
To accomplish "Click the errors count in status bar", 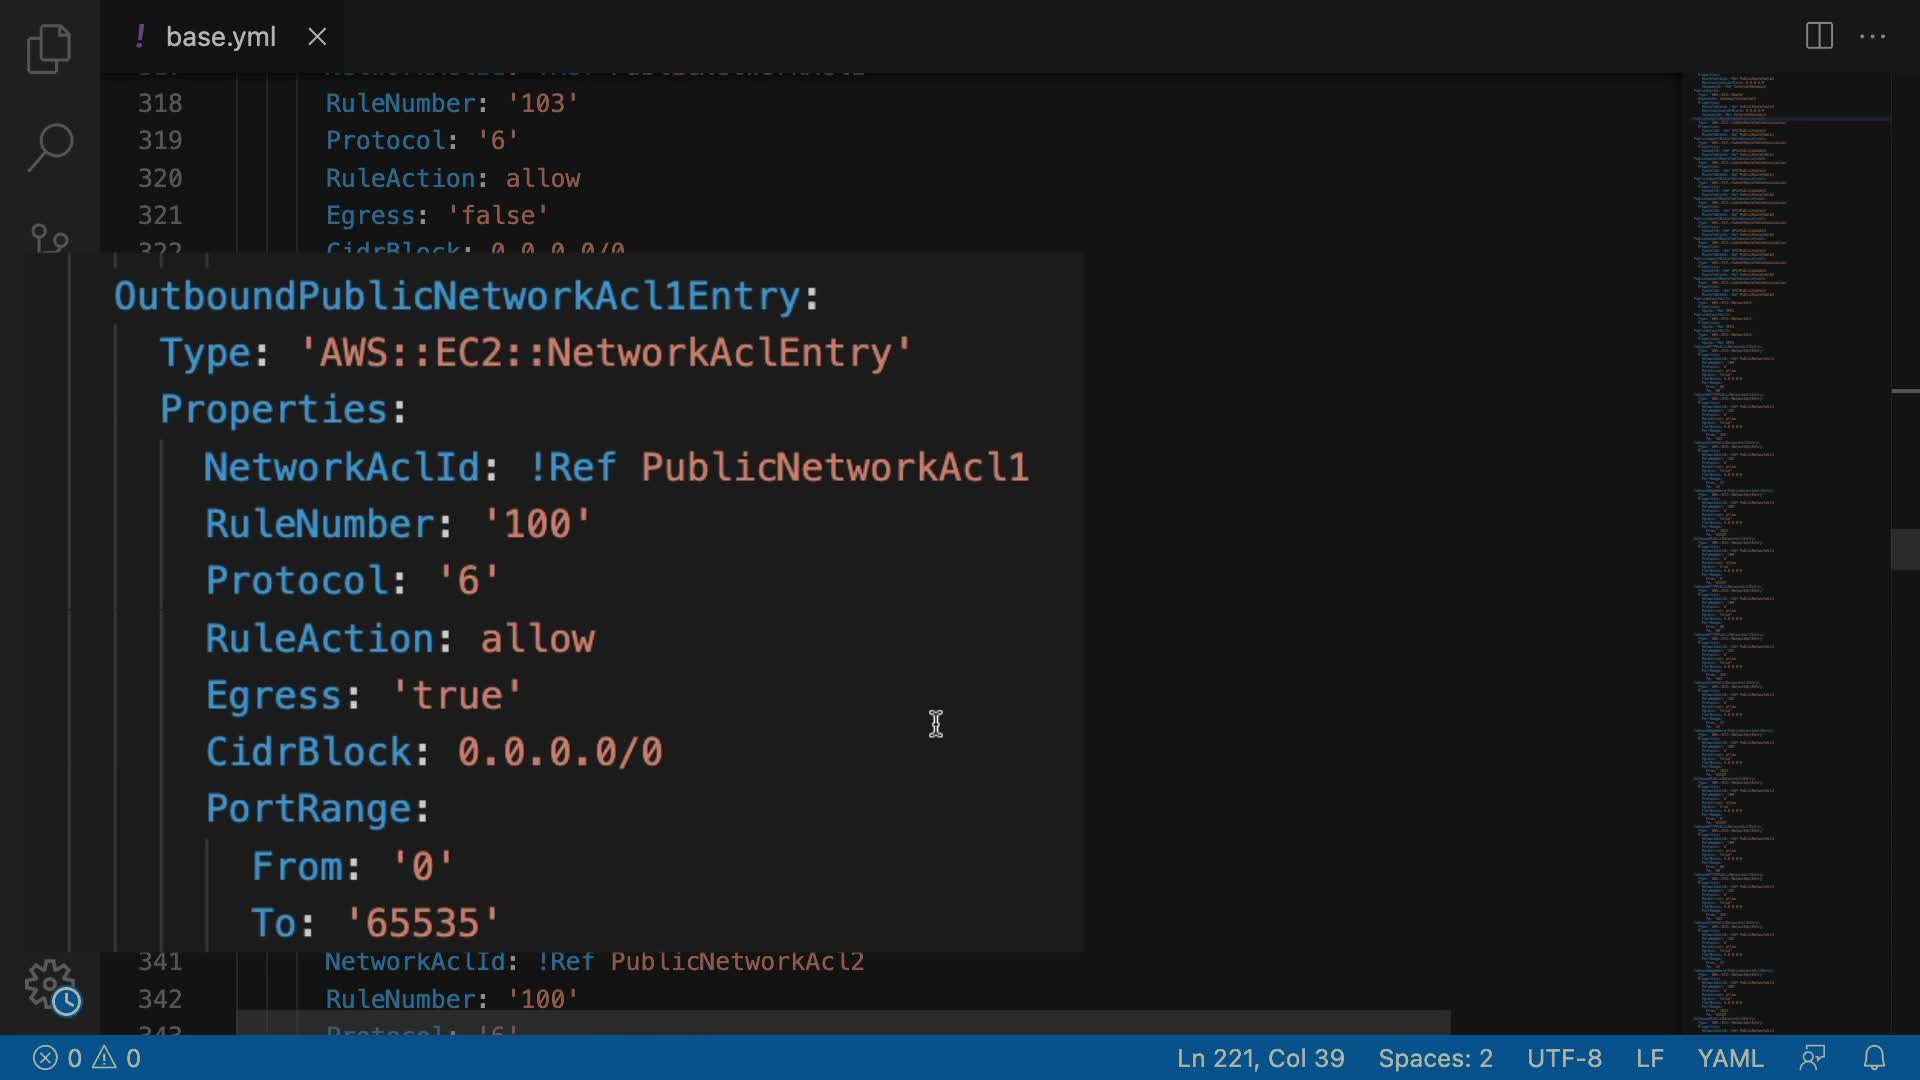I will 58,1058.
